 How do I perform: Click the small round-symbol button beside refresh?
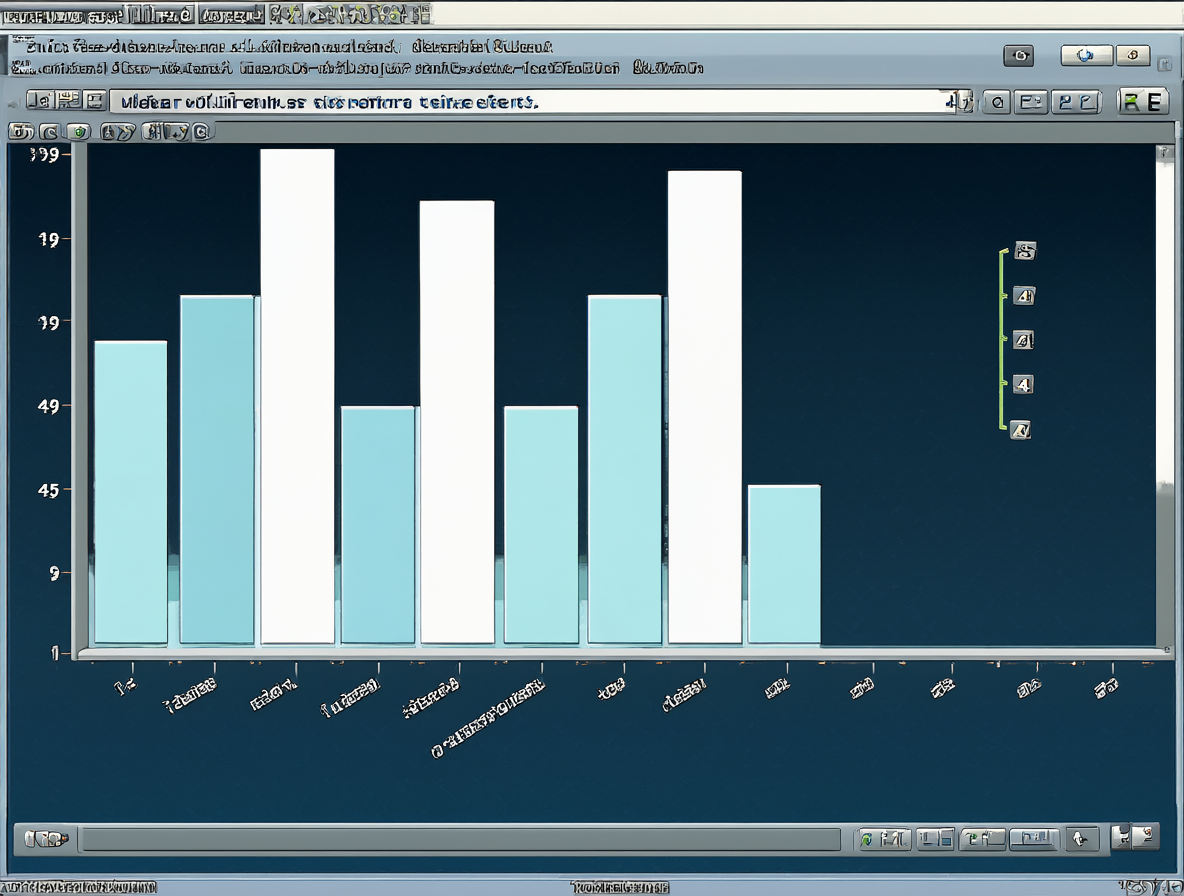[1133, 55]
